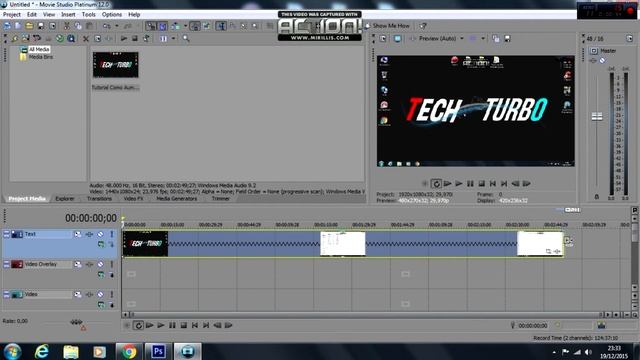Switch to the Transitions tab
The image size is (640, 360).
click(x=99, y=199)
